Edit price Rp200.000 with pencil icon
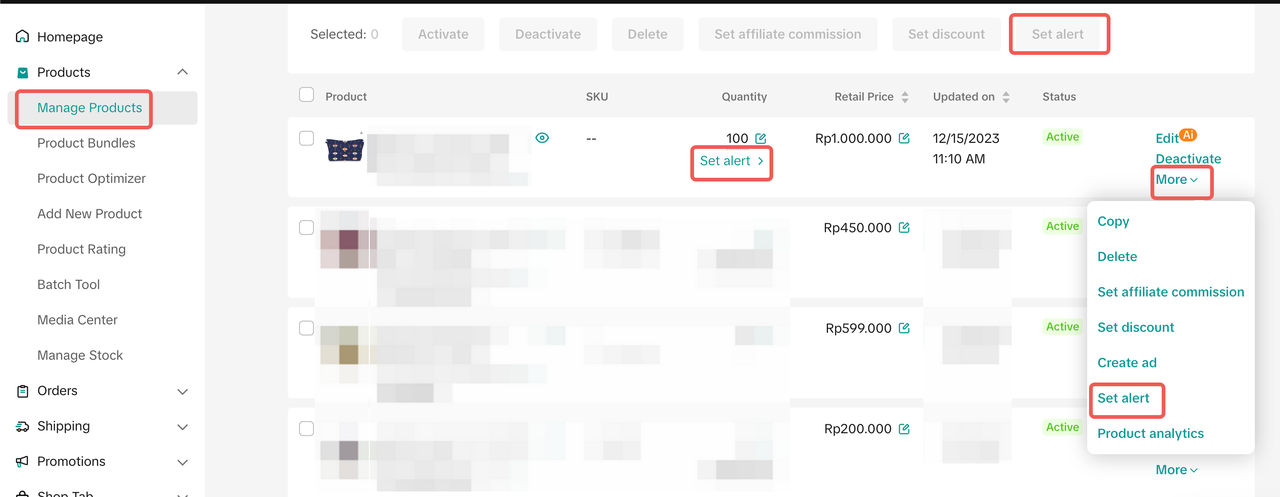The height and width of the screenshot is (497, 1280). (904, 429)
